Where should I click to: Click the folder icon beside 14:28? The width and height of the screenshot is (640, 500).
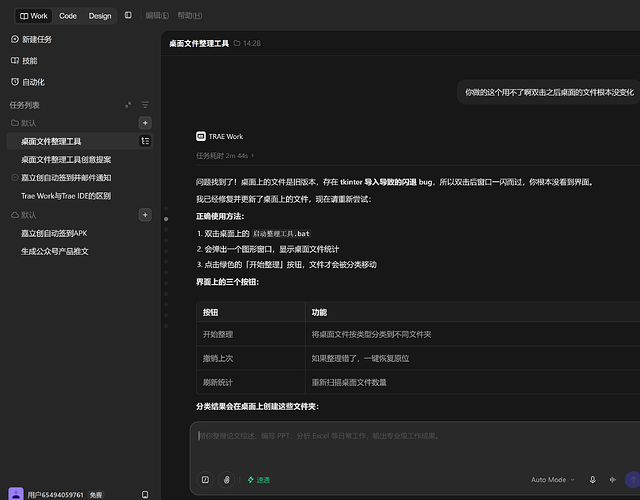[237, 43]
